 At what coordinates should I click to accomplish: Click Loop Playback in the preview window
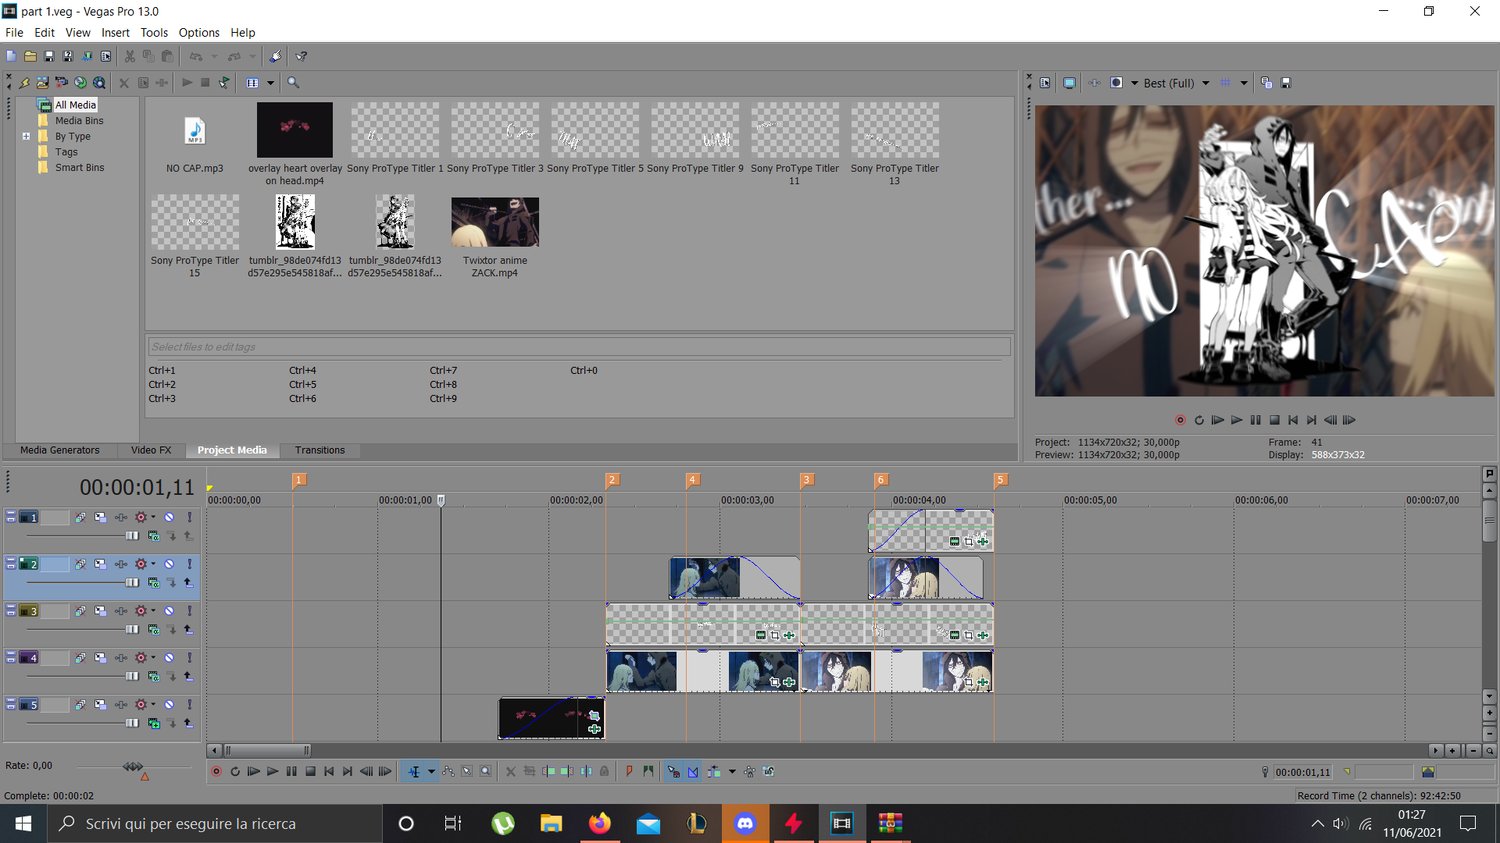[x=1199, y=420]
